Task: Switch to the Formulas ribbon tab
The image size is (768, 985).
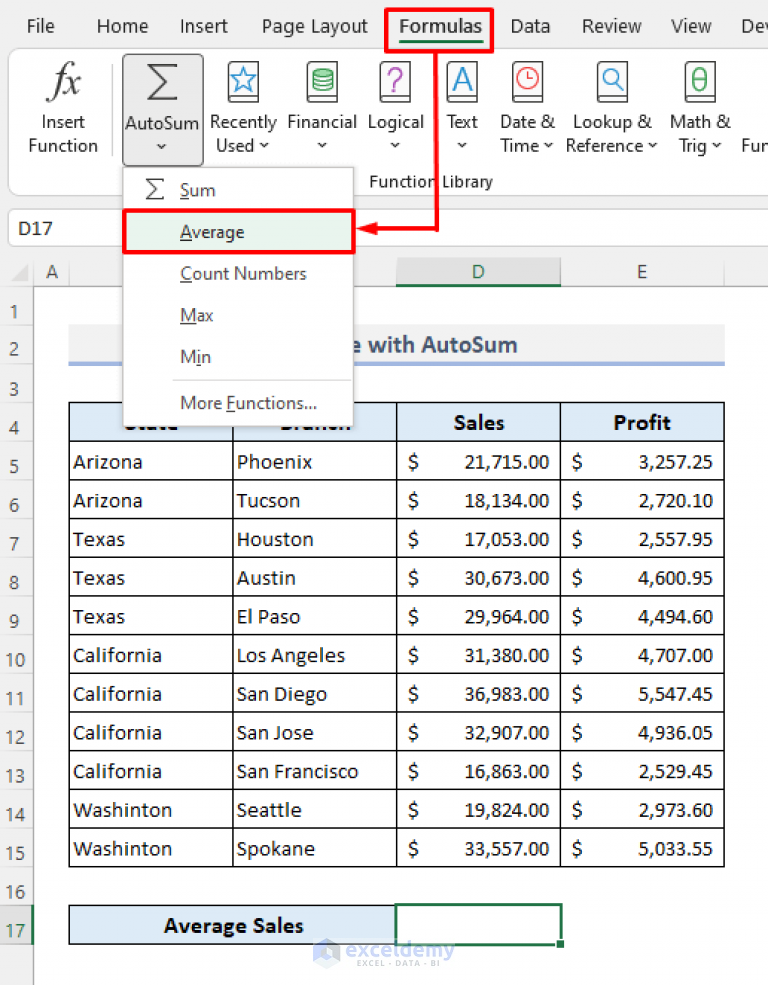Action: 440,26
